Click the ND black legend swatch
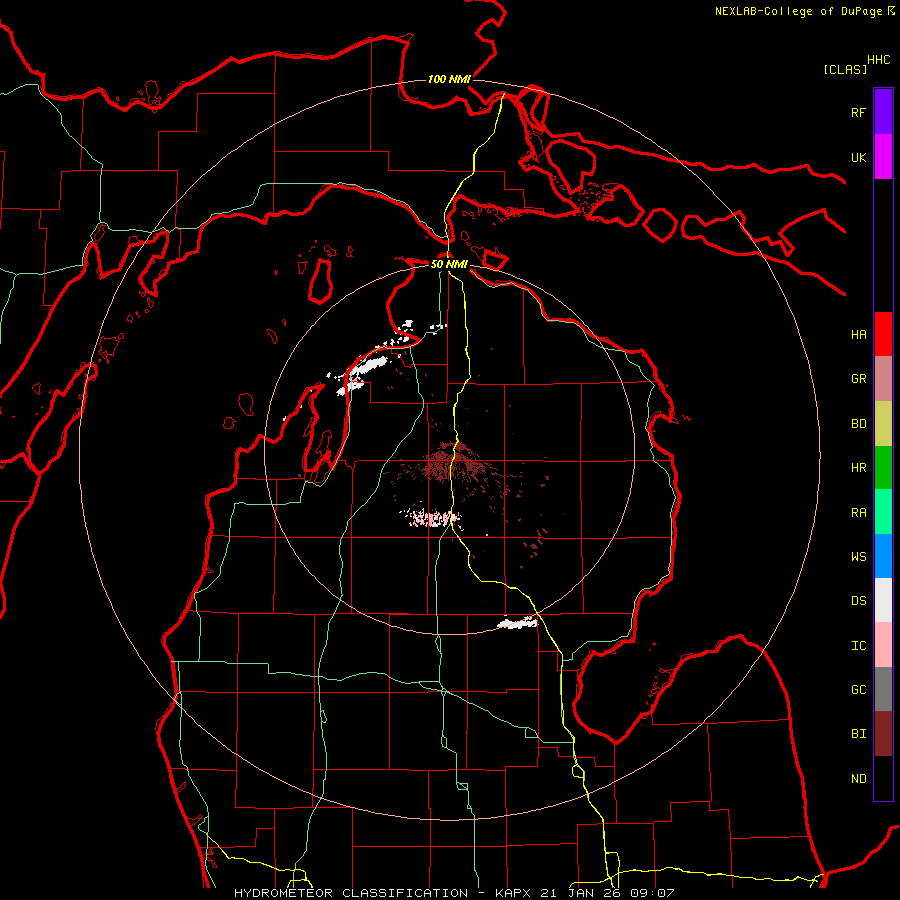The height and width of the screenshot is (900, 900). pyautogui.click(x=883, y=778)
